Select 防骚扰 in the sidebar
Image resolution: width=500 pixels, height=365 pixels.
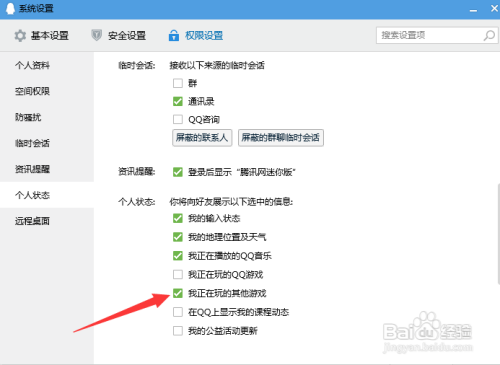[47, 117]
